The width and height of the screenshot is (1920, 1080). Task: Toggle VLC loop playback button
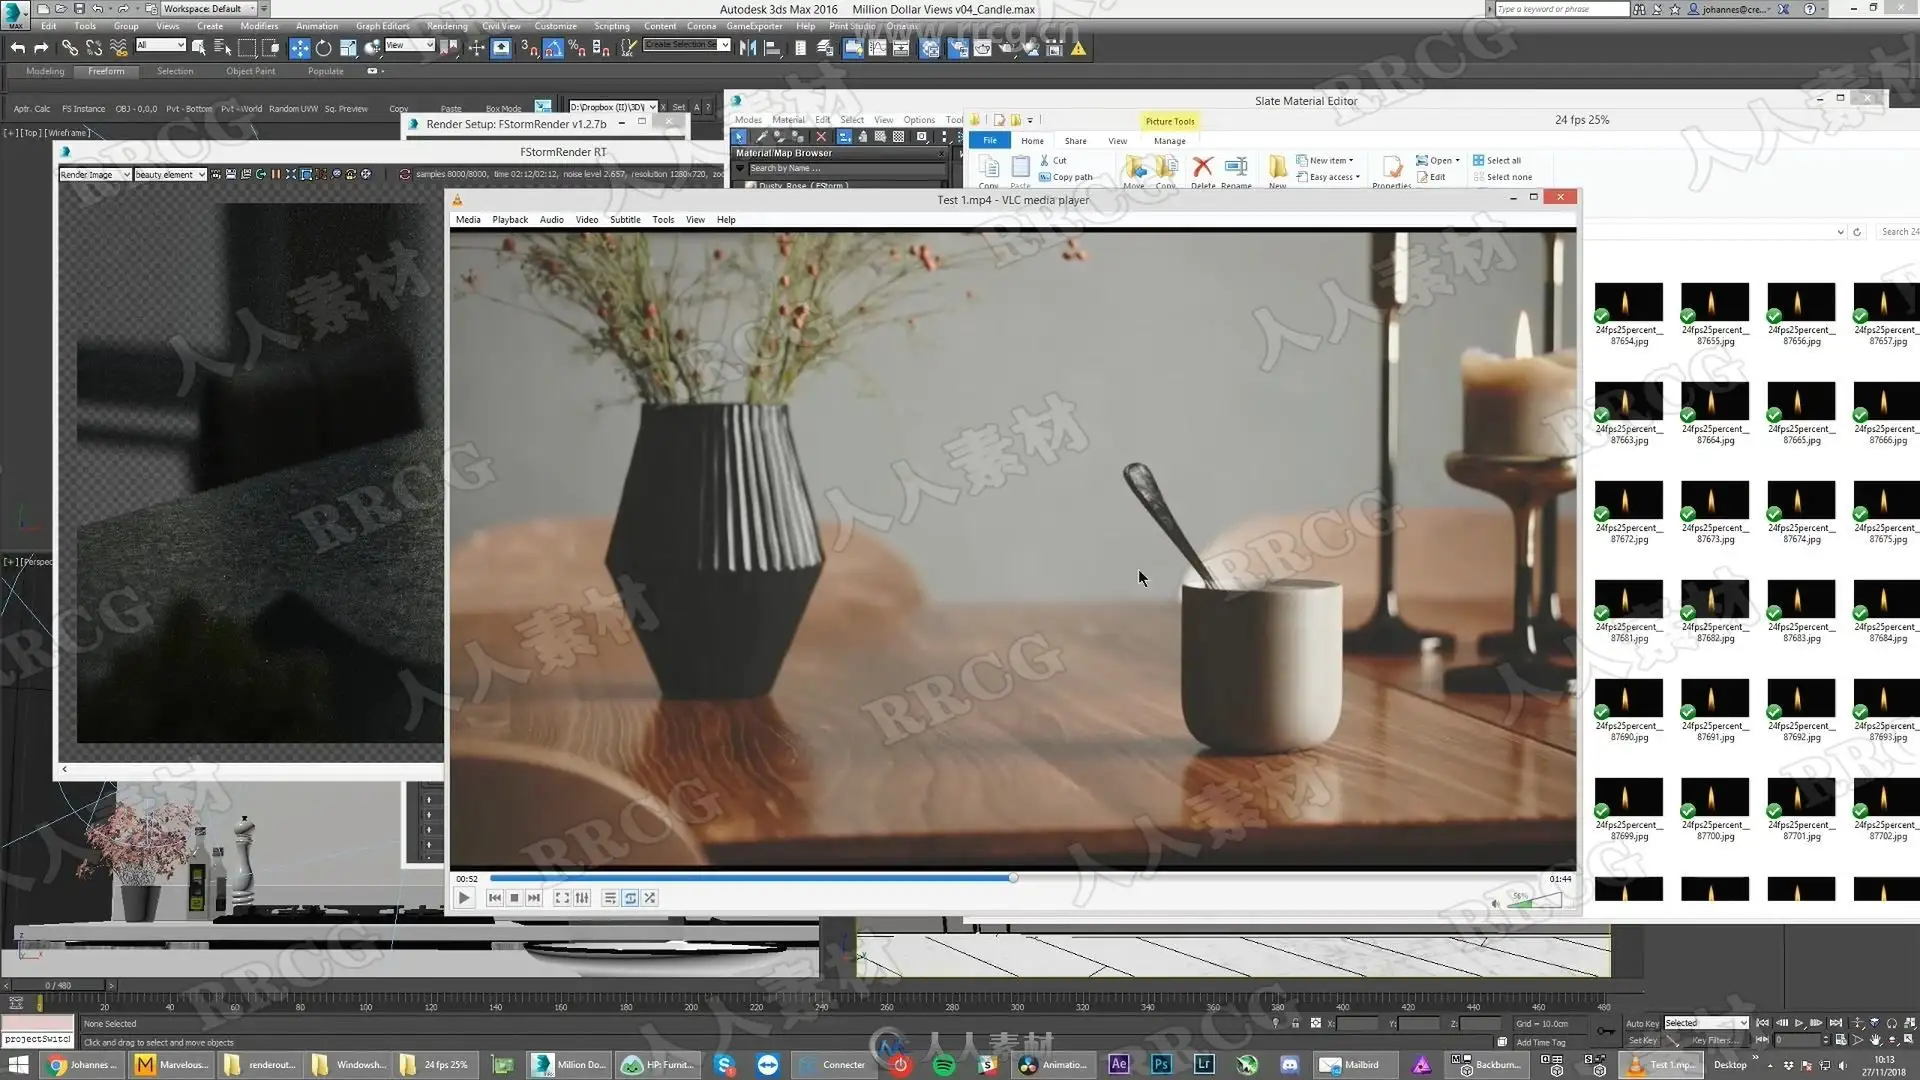coord(630,898)
